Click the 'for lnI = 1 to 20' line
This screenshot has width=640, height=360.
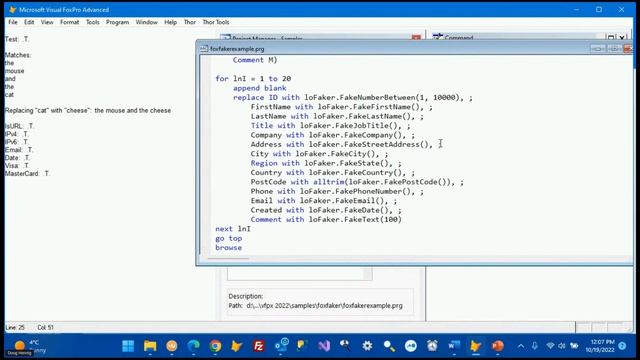click(x=253, y=78)
